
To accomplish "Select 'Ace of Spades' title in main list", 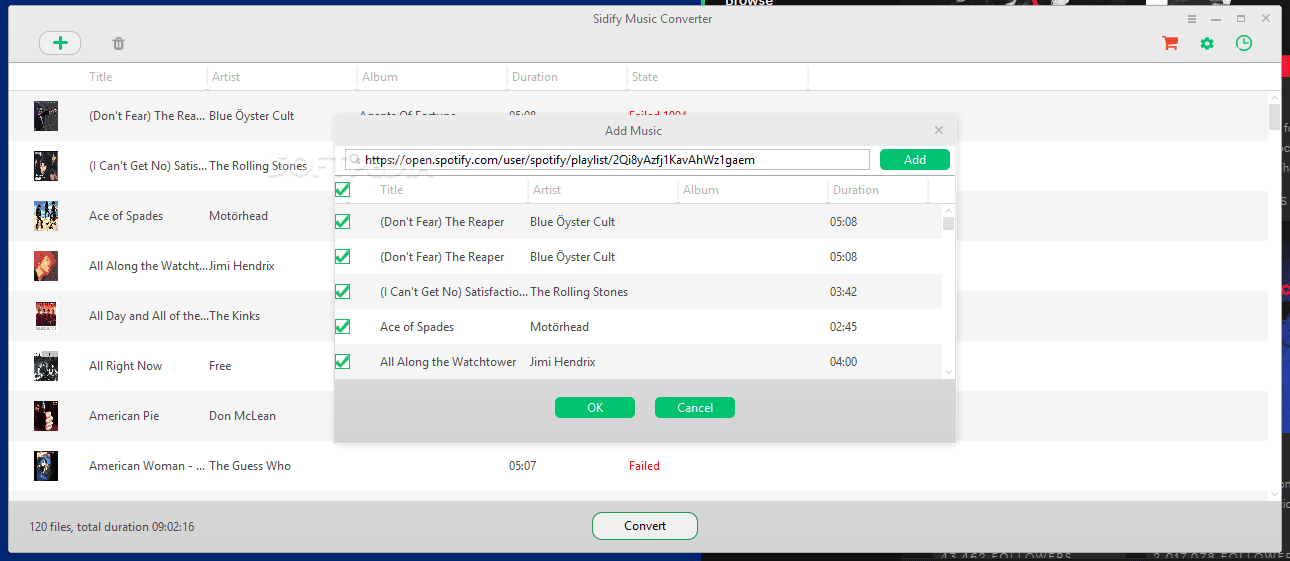I will pos(126,216).
